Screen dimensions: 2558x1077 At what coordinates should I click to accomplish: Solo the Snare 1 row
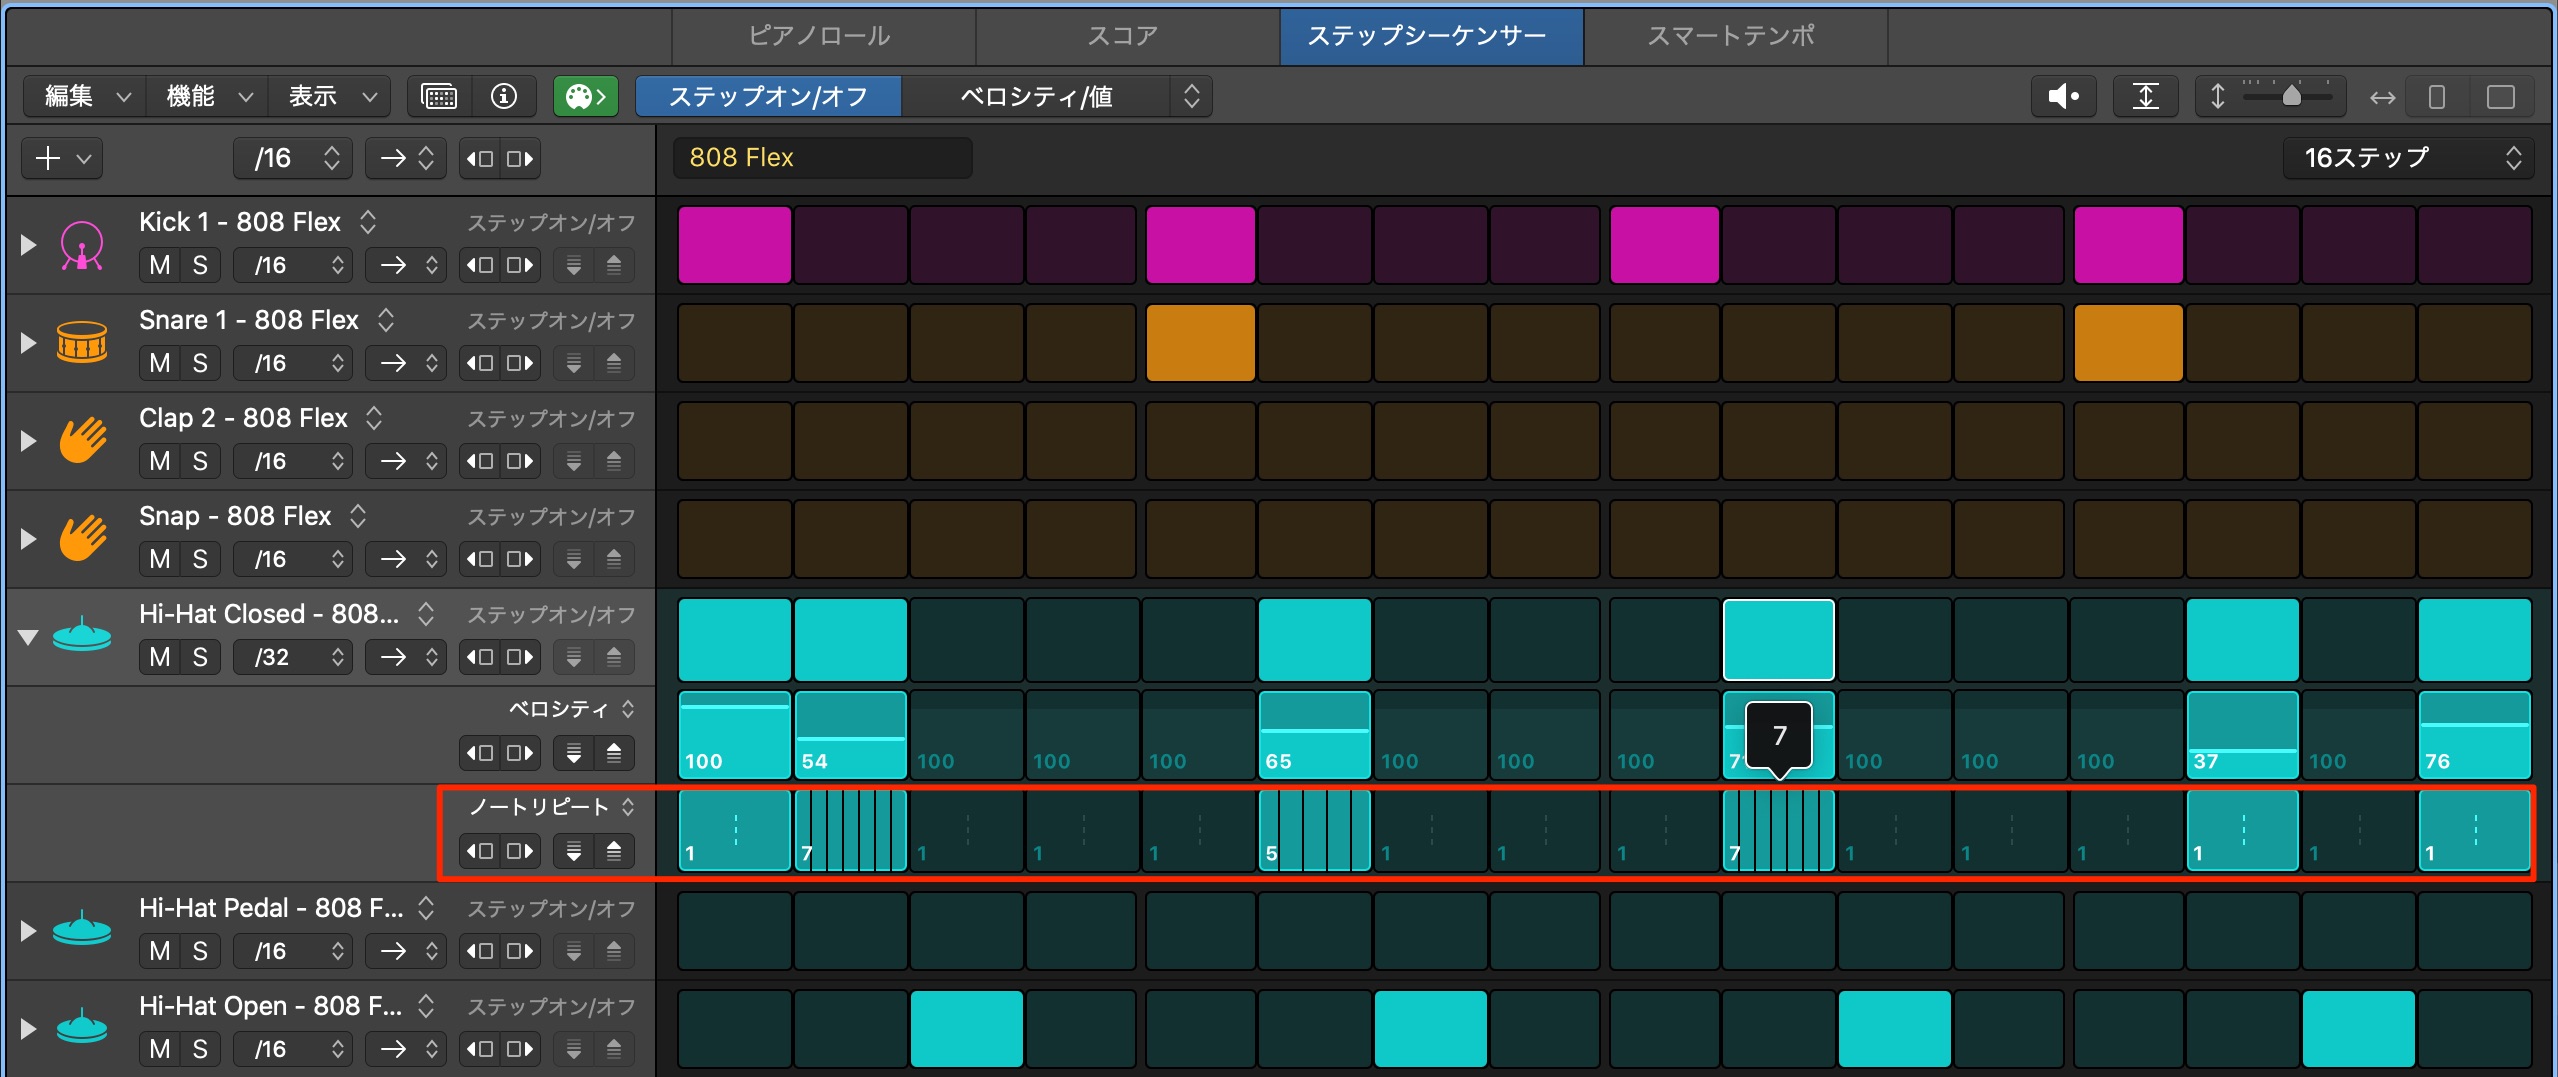click(x=200, y=363)
